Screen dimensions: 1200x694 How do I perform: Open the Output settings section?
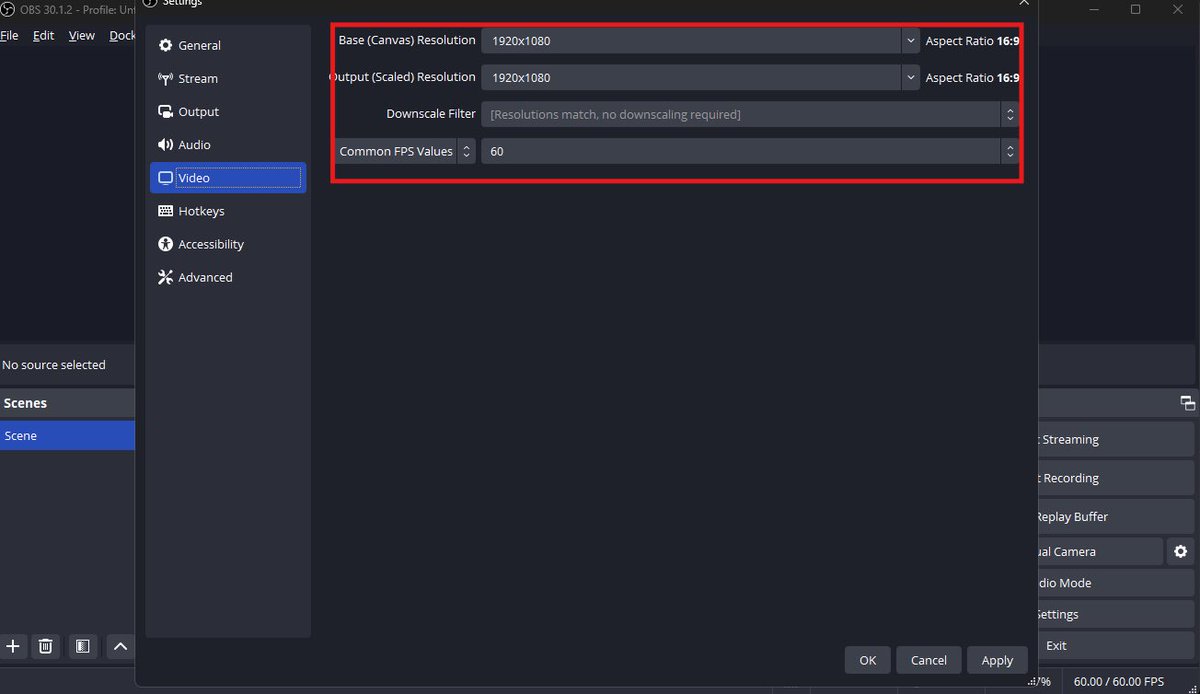pos(197,111)
